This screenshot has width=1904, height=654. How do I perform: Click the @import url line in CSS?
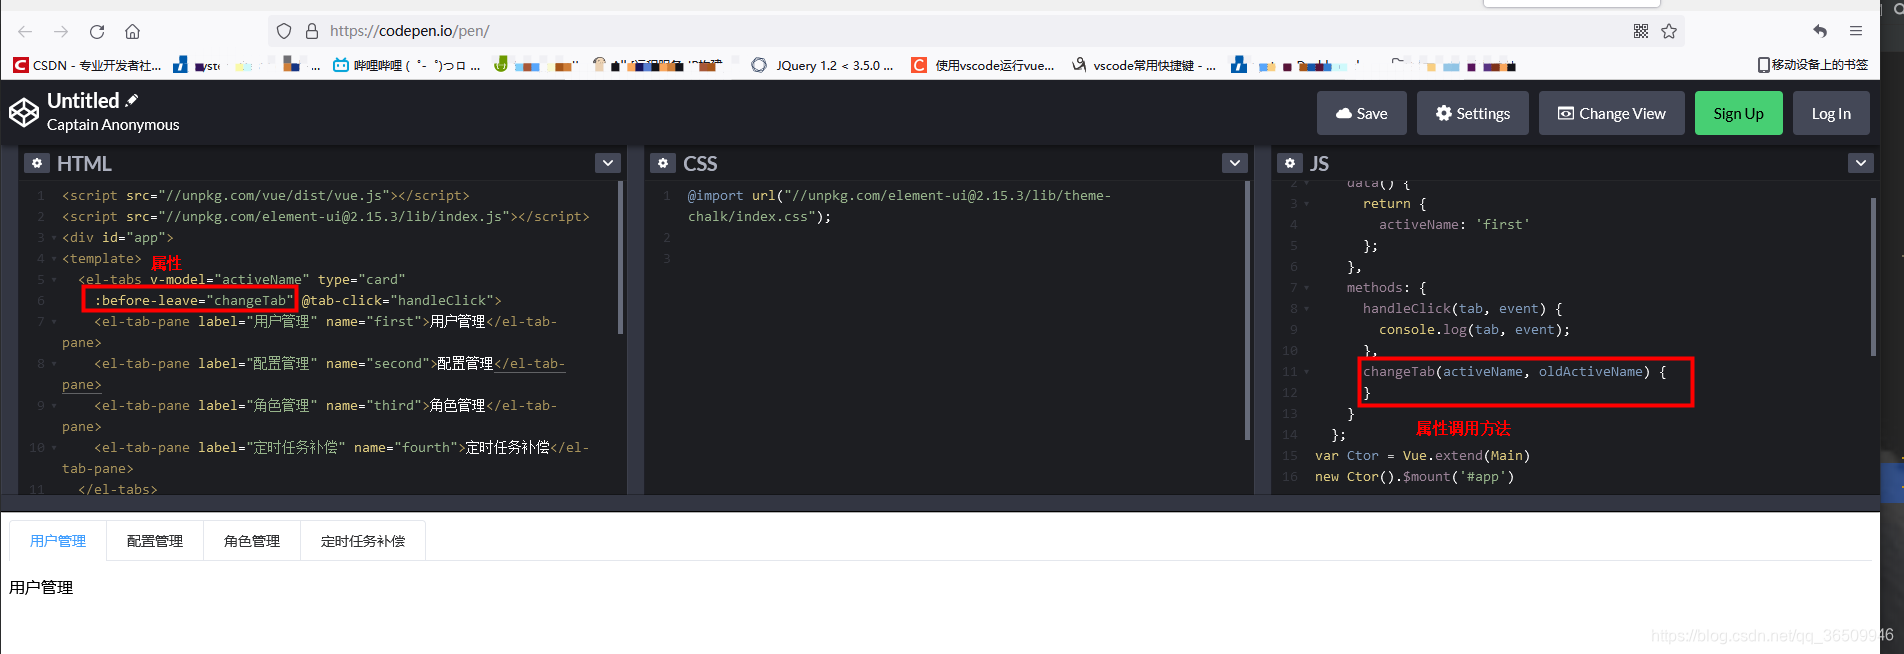[x=899, y=206]
